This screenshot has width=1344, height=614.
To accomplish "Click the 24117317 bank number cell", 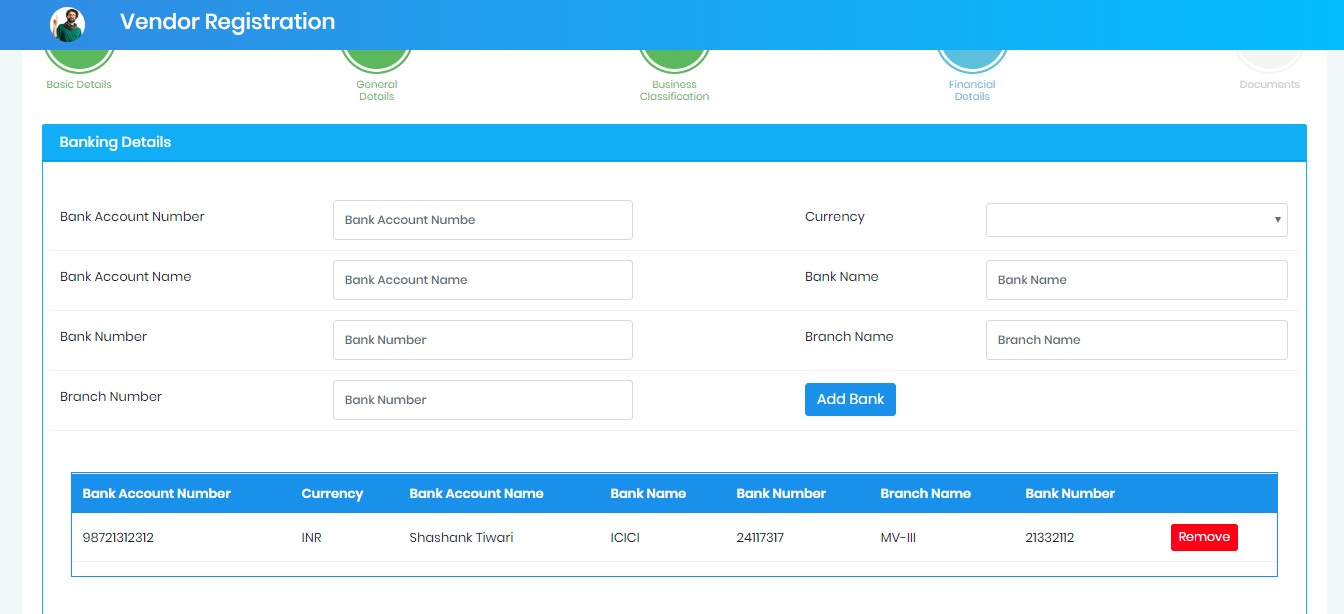I will (x=760, y=538).
